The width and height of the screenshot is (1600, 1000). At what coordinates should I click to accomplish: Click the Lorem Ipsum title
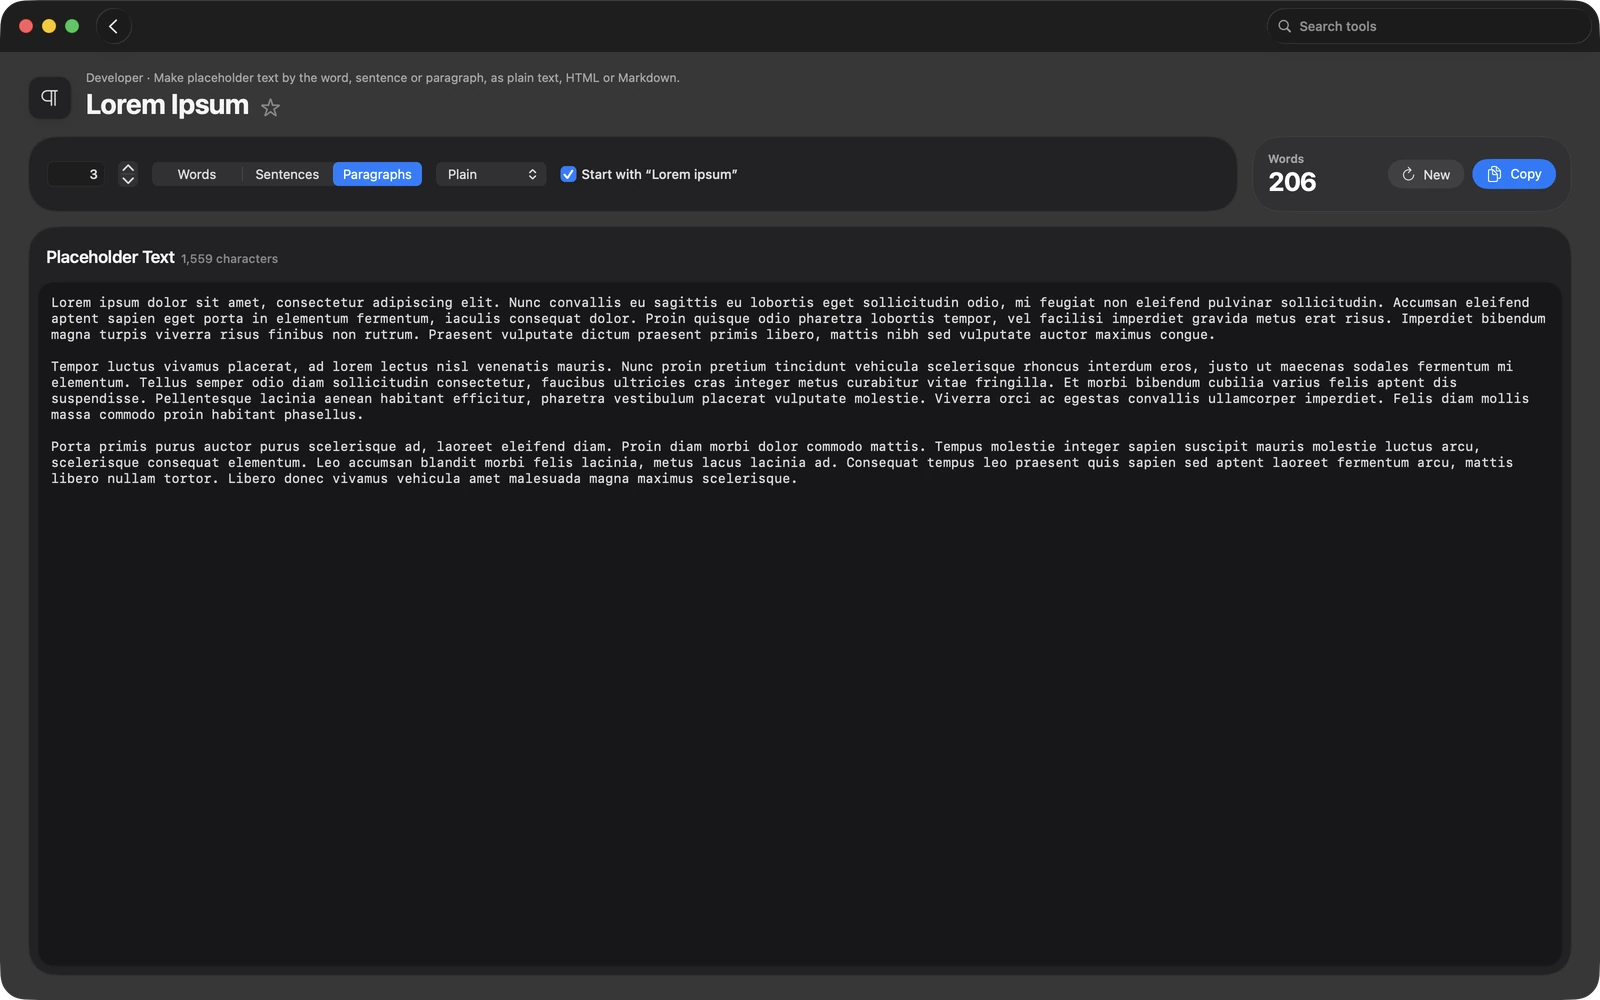(167, 105)
